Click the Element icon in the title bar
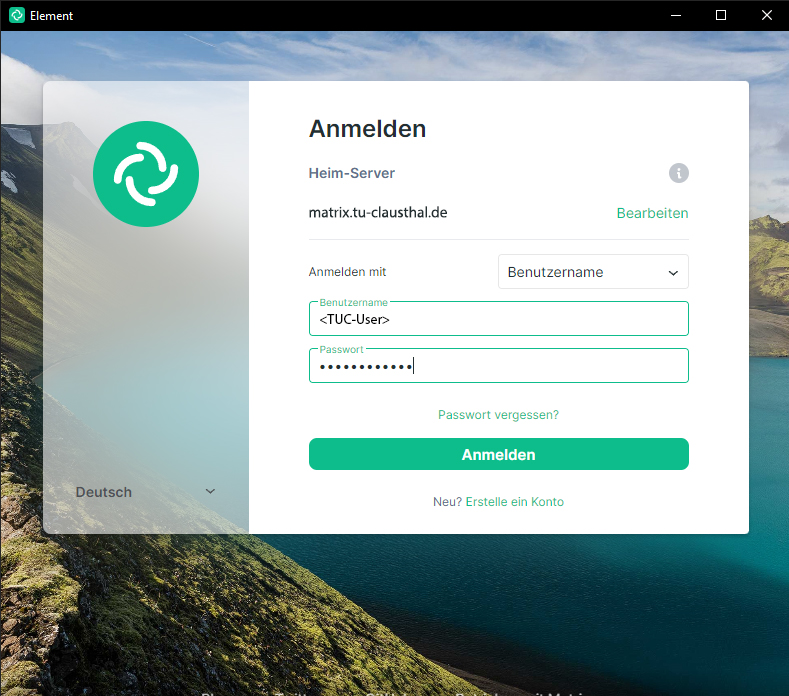The width and height of the screenshot is (789, 696). click(16, 15)
